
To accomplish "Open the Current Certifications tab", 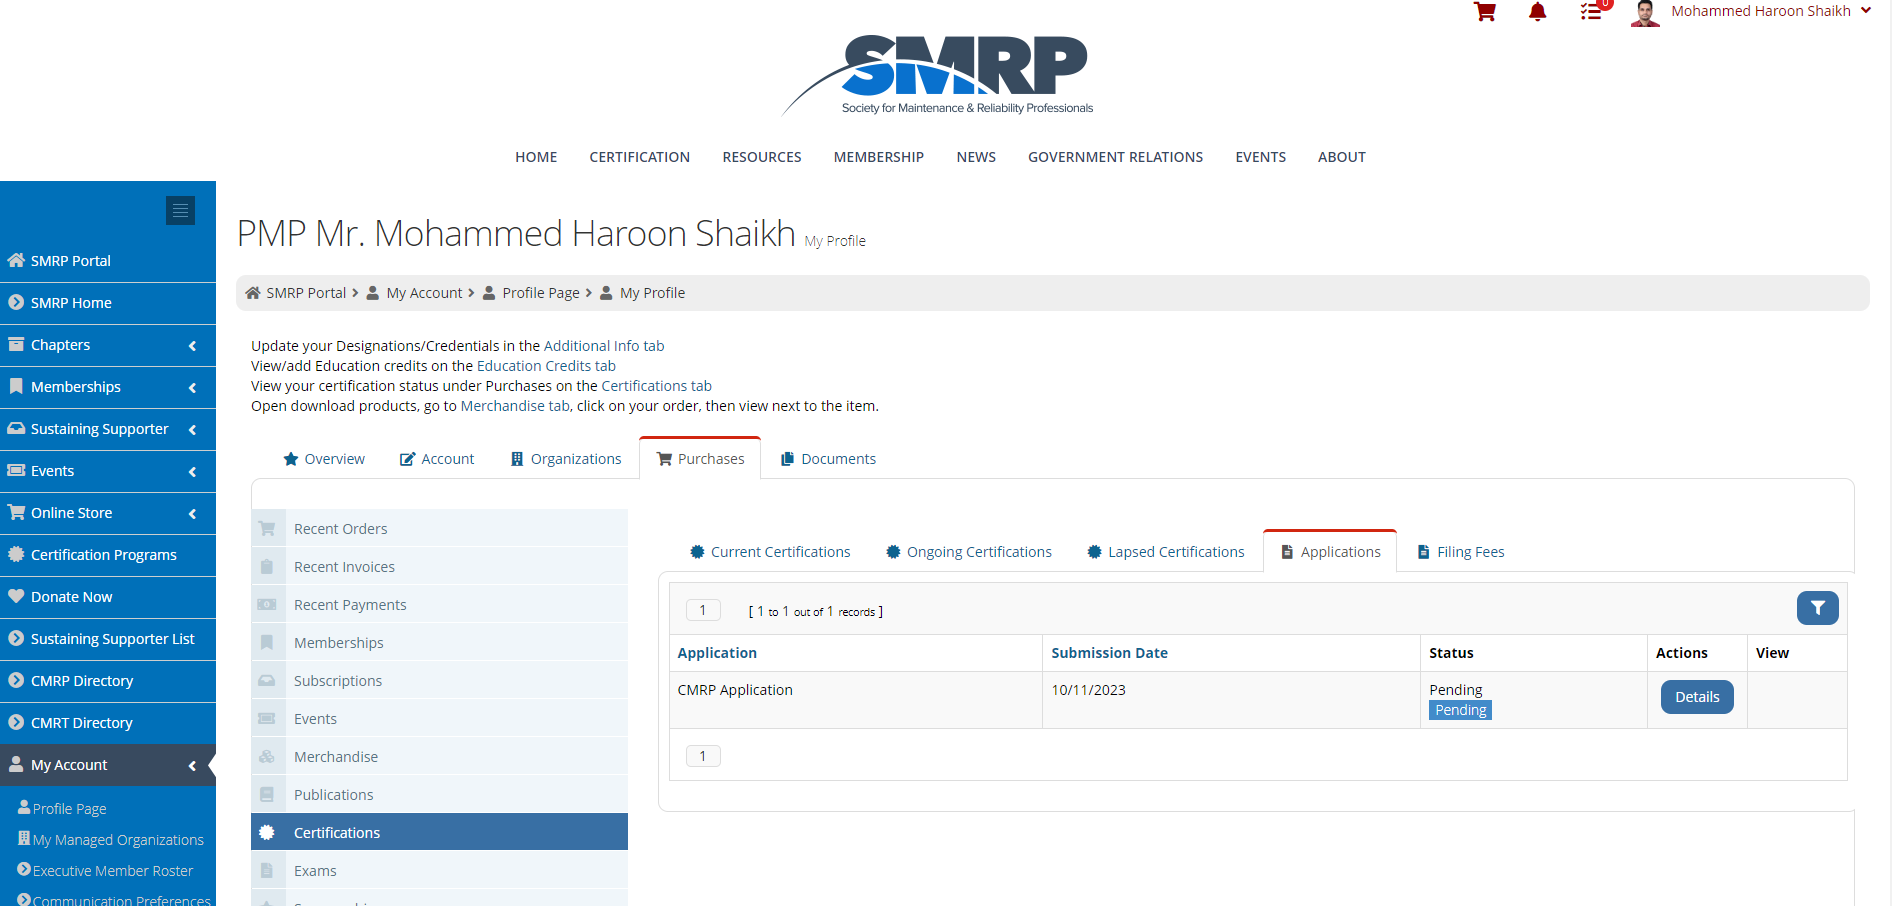I will [x=770, y=552].
